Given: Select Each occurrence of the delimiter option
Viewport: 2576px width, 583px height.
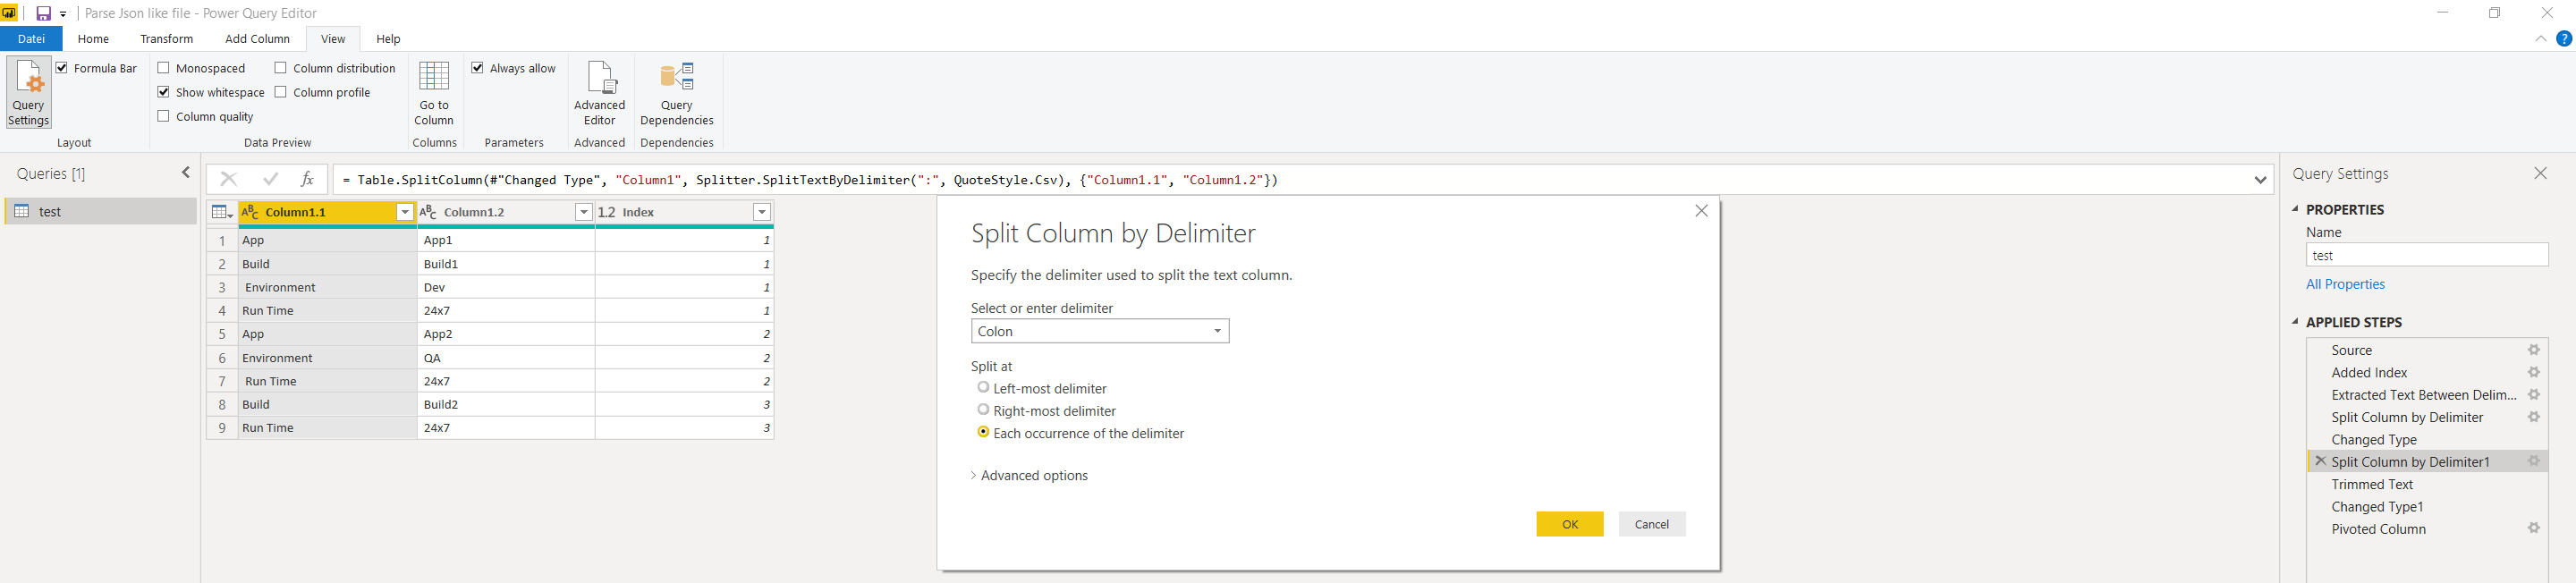Looking at the screenshot, I should (x=983, y=432).
